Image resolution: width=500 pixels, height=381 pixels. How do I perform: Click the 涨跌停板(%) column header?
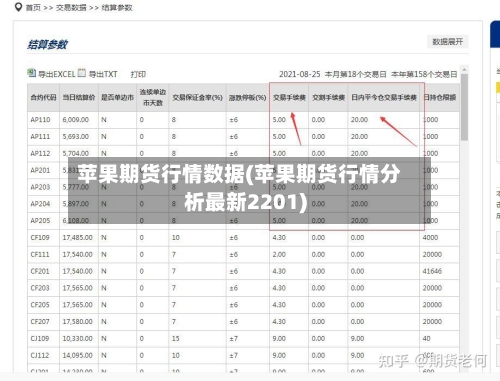point(247,97)
